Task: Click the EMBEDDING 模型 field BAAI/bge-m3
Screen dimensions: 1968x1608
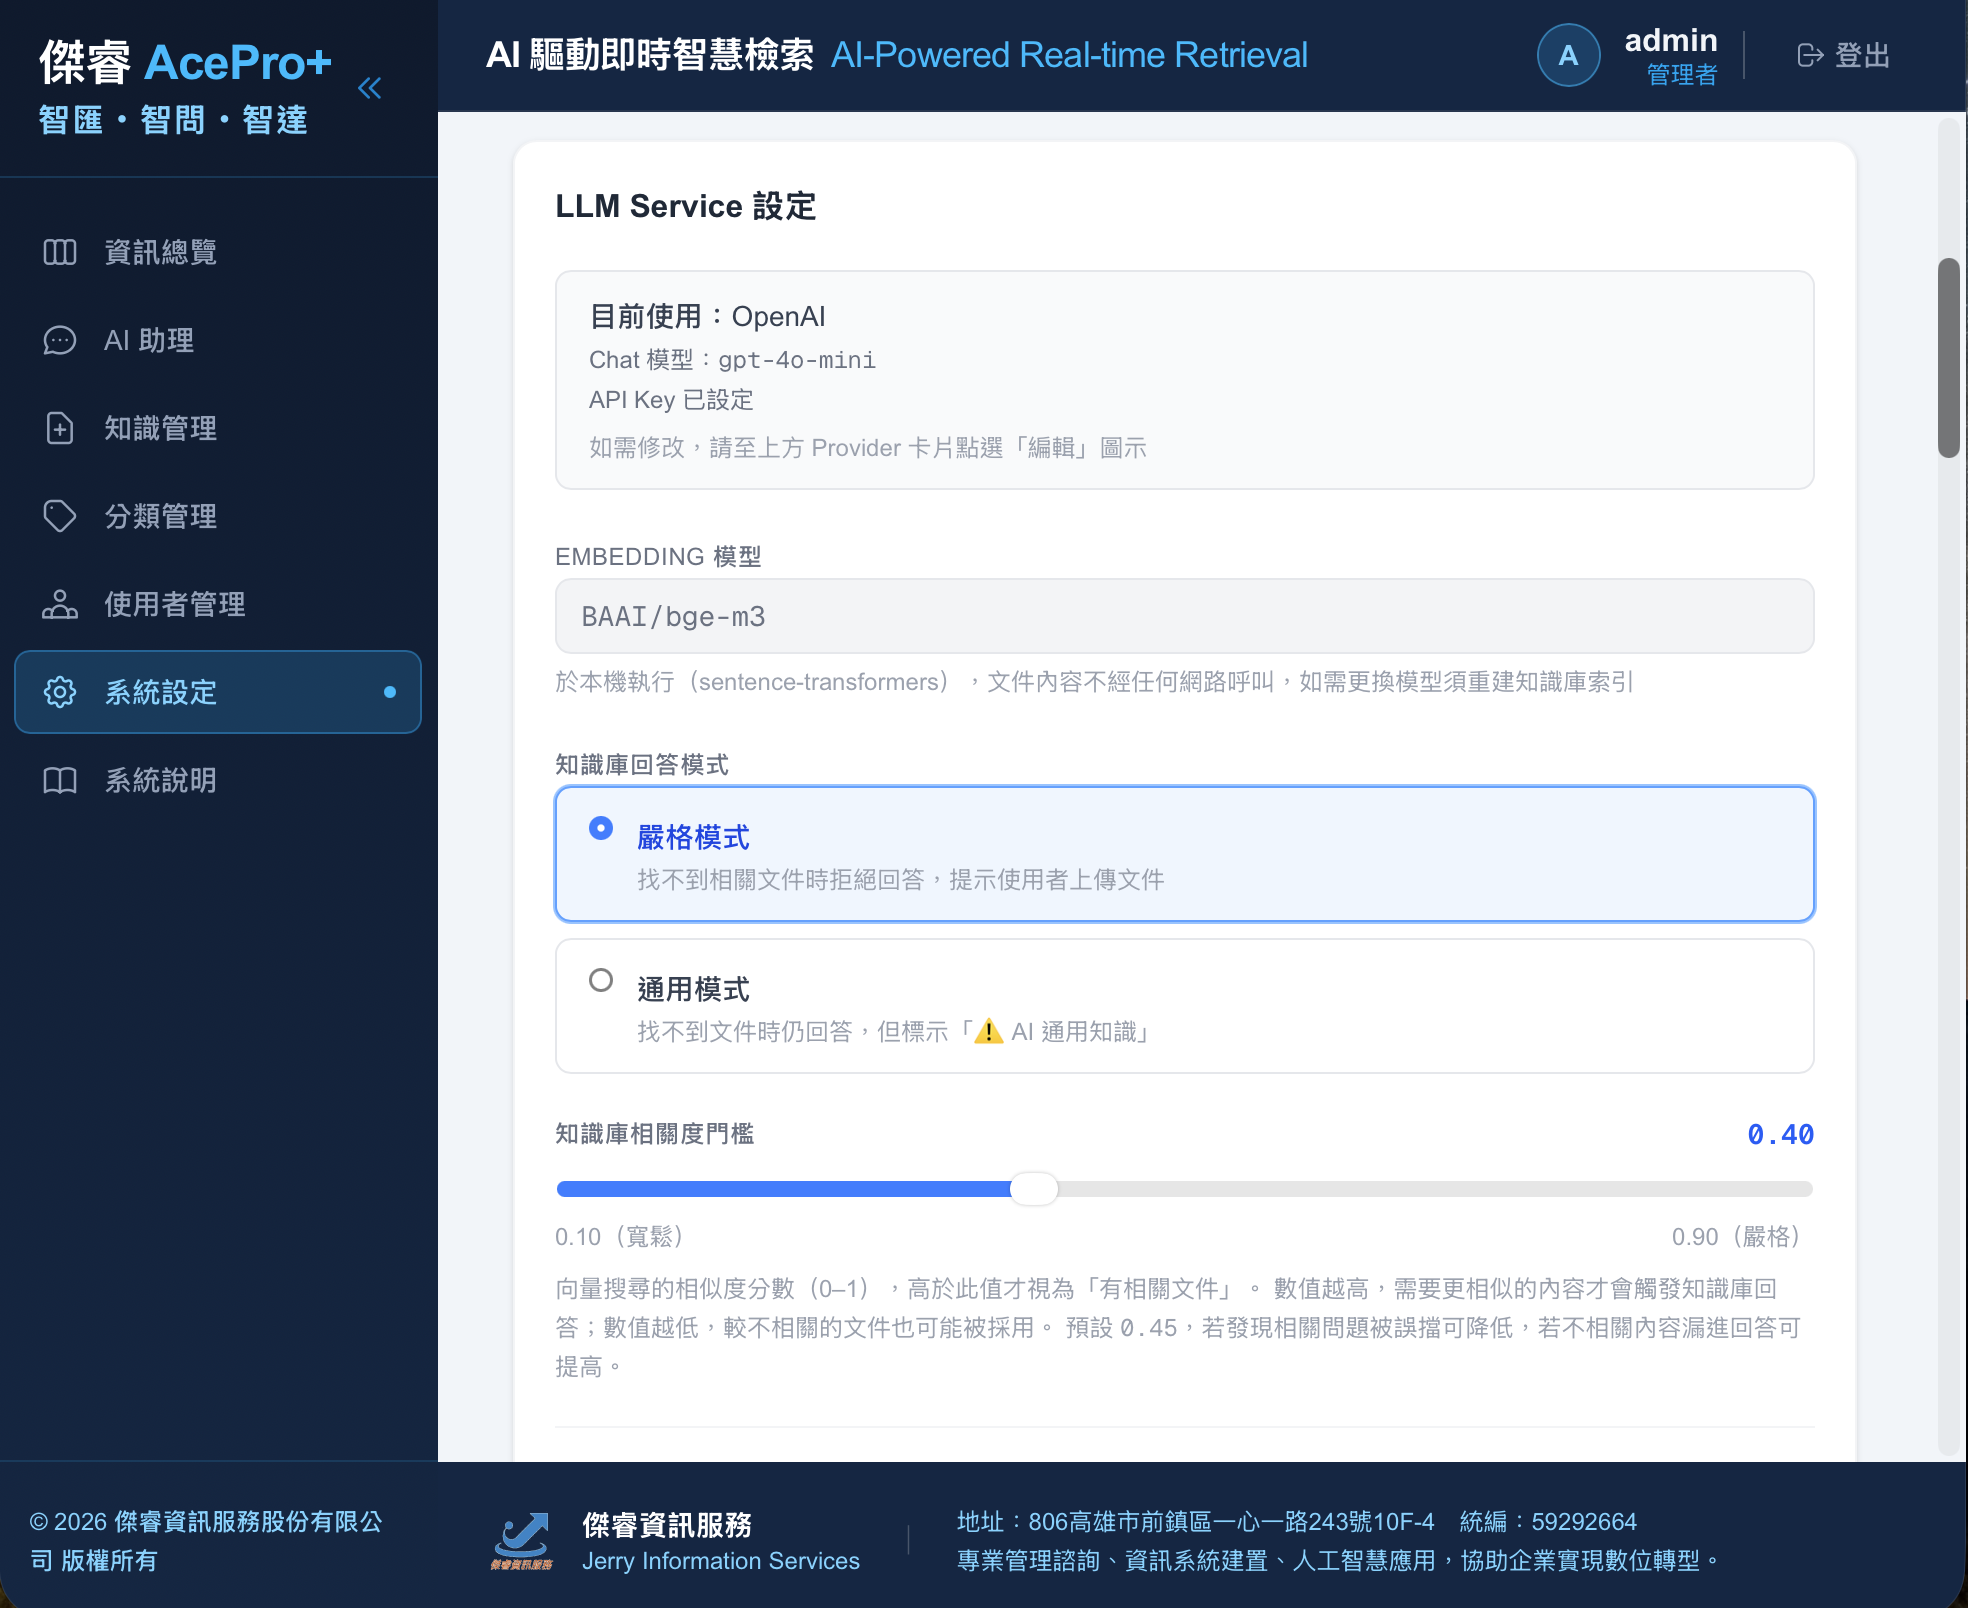Action: tap(1185, 616)
